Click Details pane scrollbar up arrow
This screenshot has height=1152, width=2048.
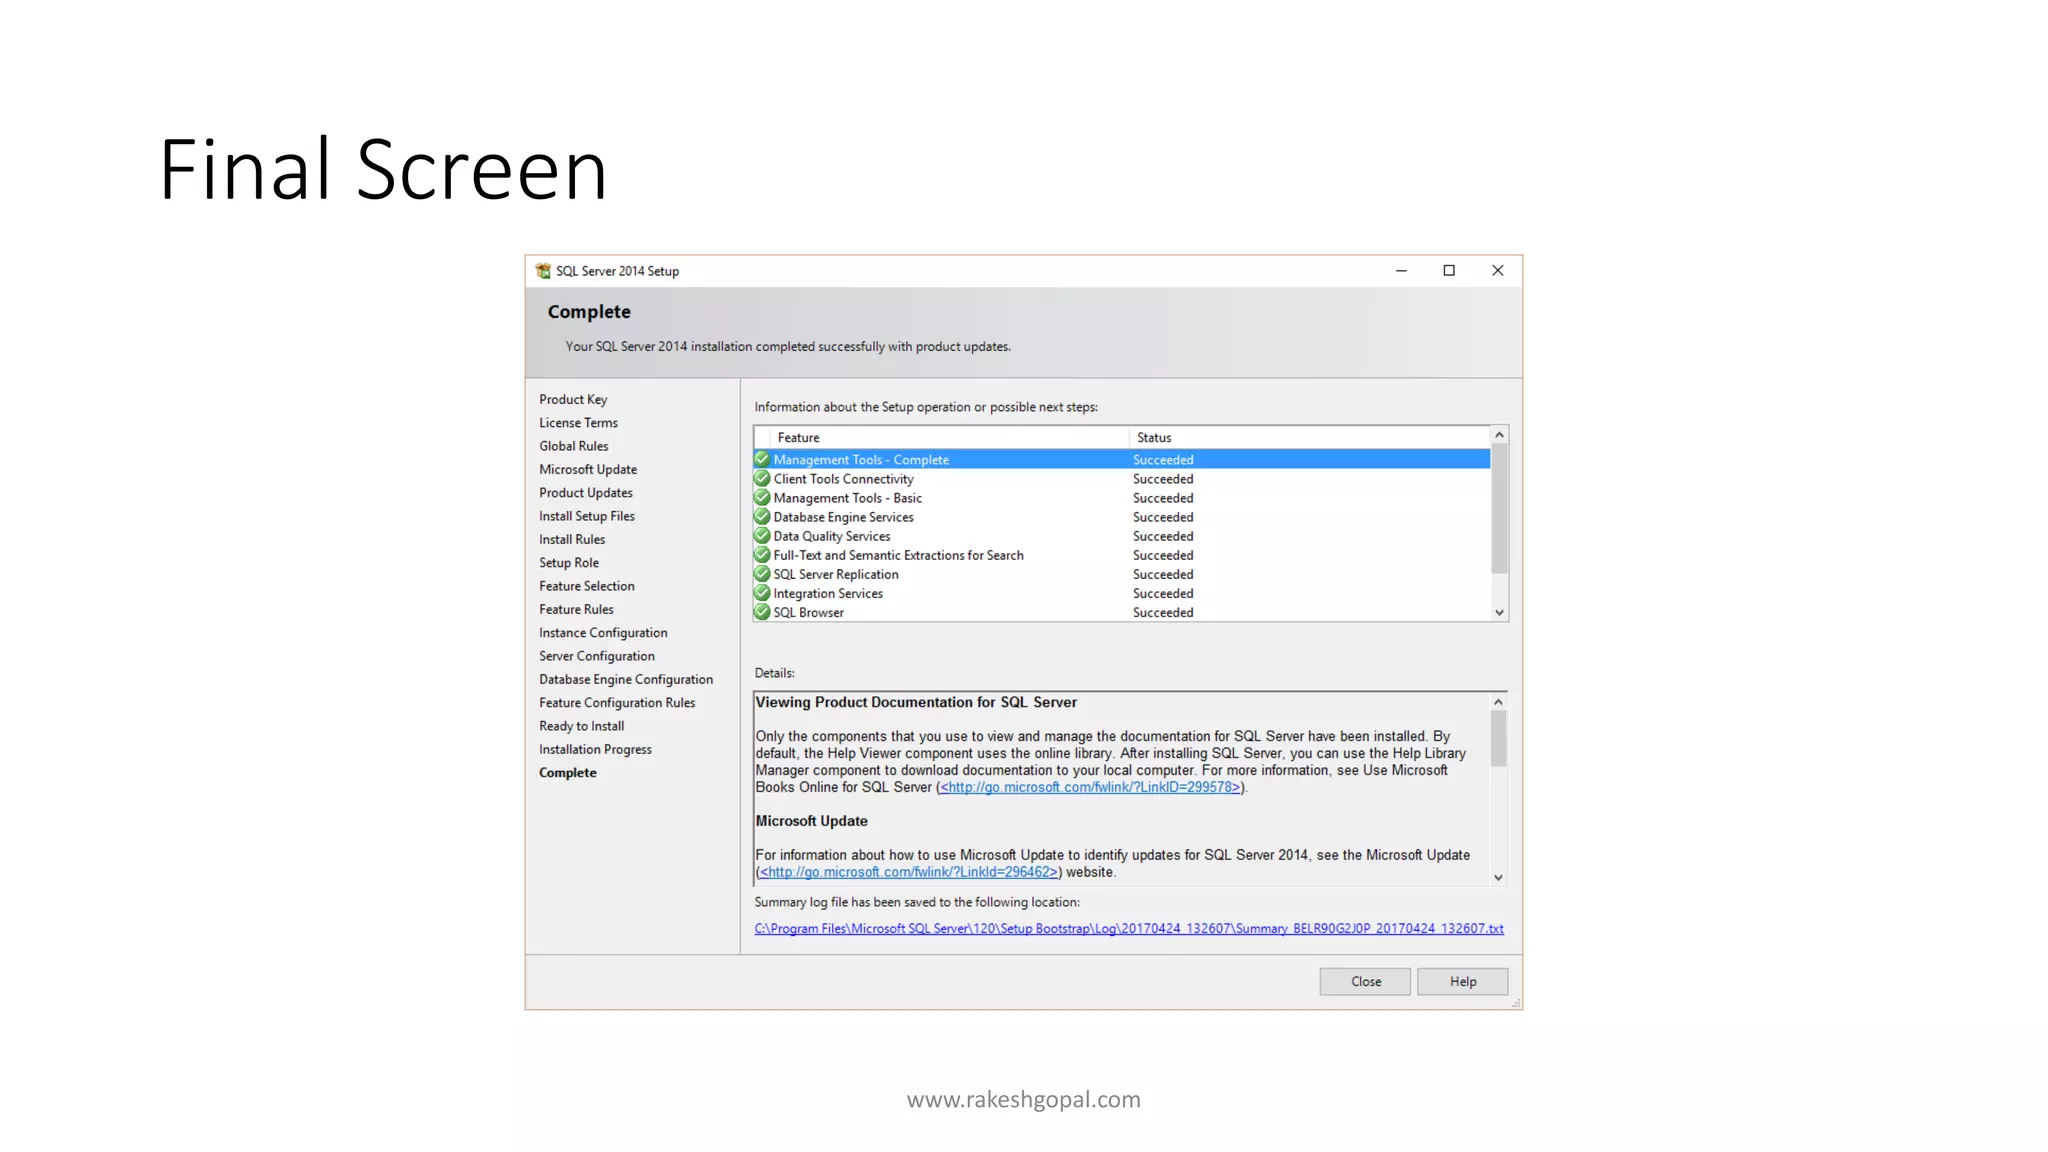(x=1498, y=702)
